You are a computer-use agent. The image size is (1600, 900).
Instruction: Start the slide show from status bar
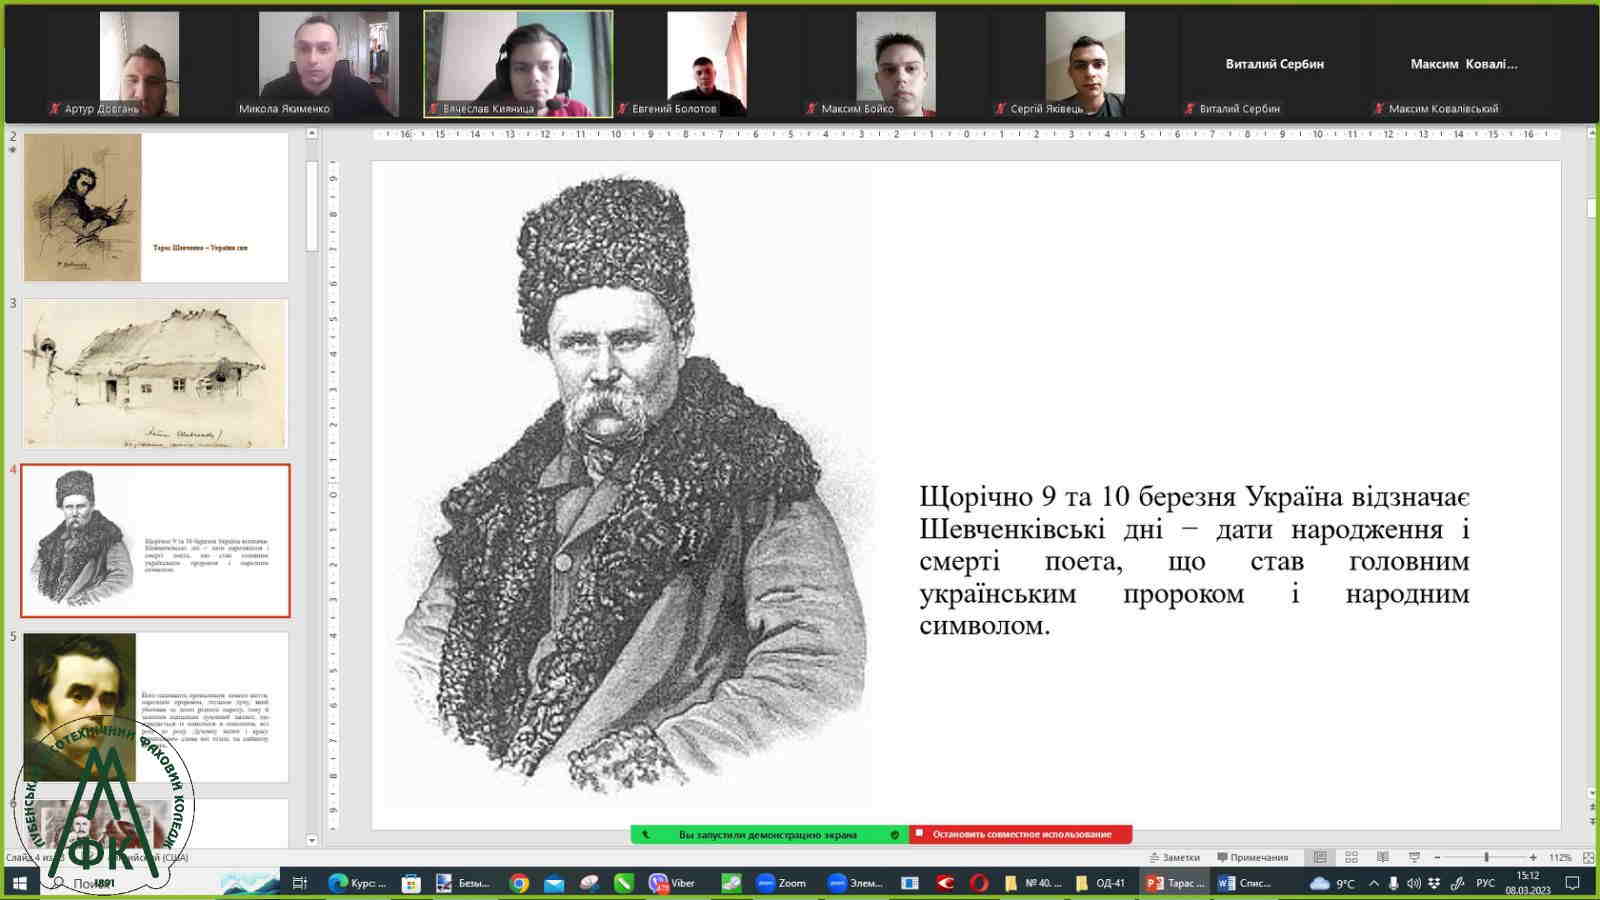pyautogui.click(x=1414, y=857)
